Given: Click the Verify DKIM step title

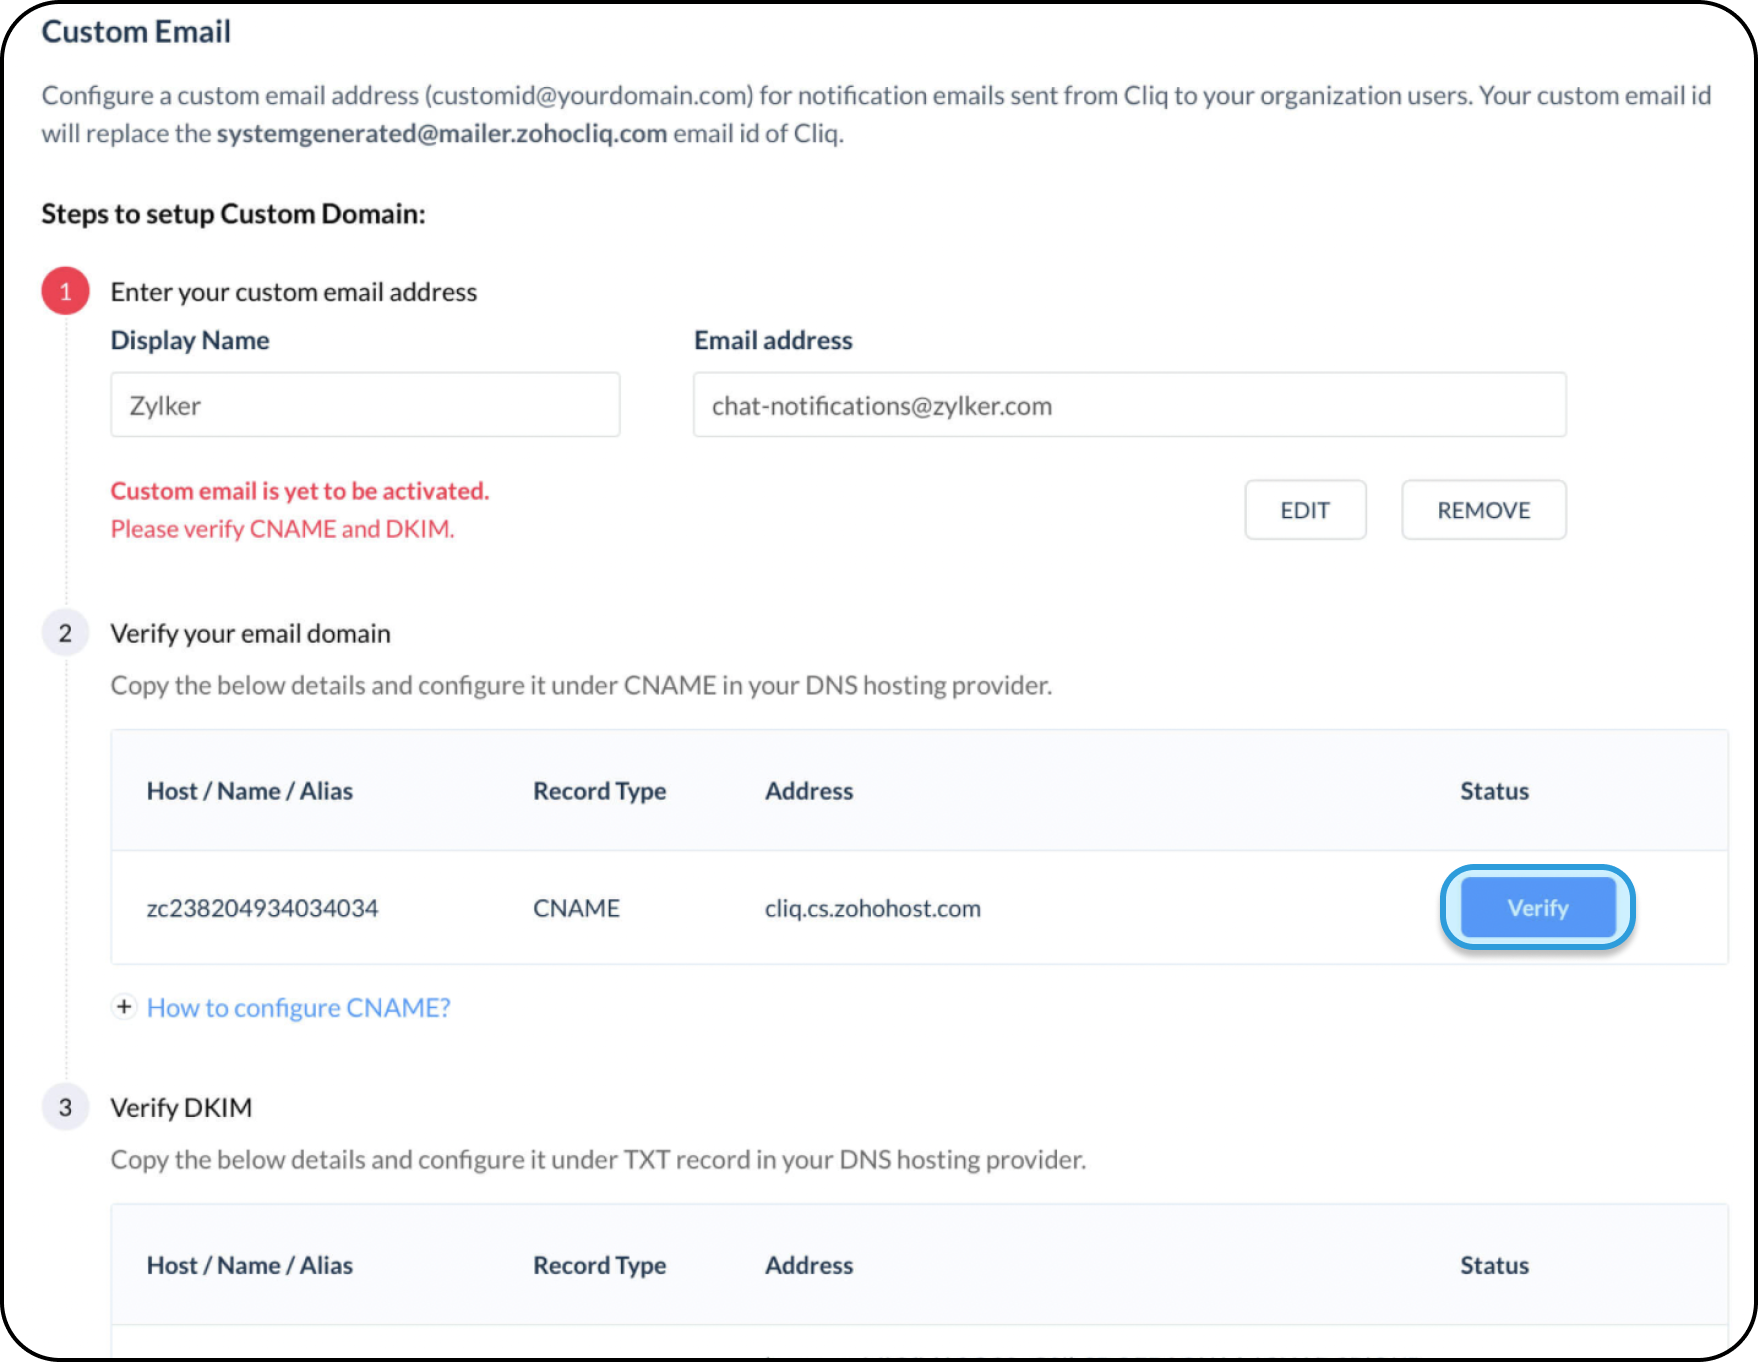Looking at the screenshot, I should (181, 1107).
